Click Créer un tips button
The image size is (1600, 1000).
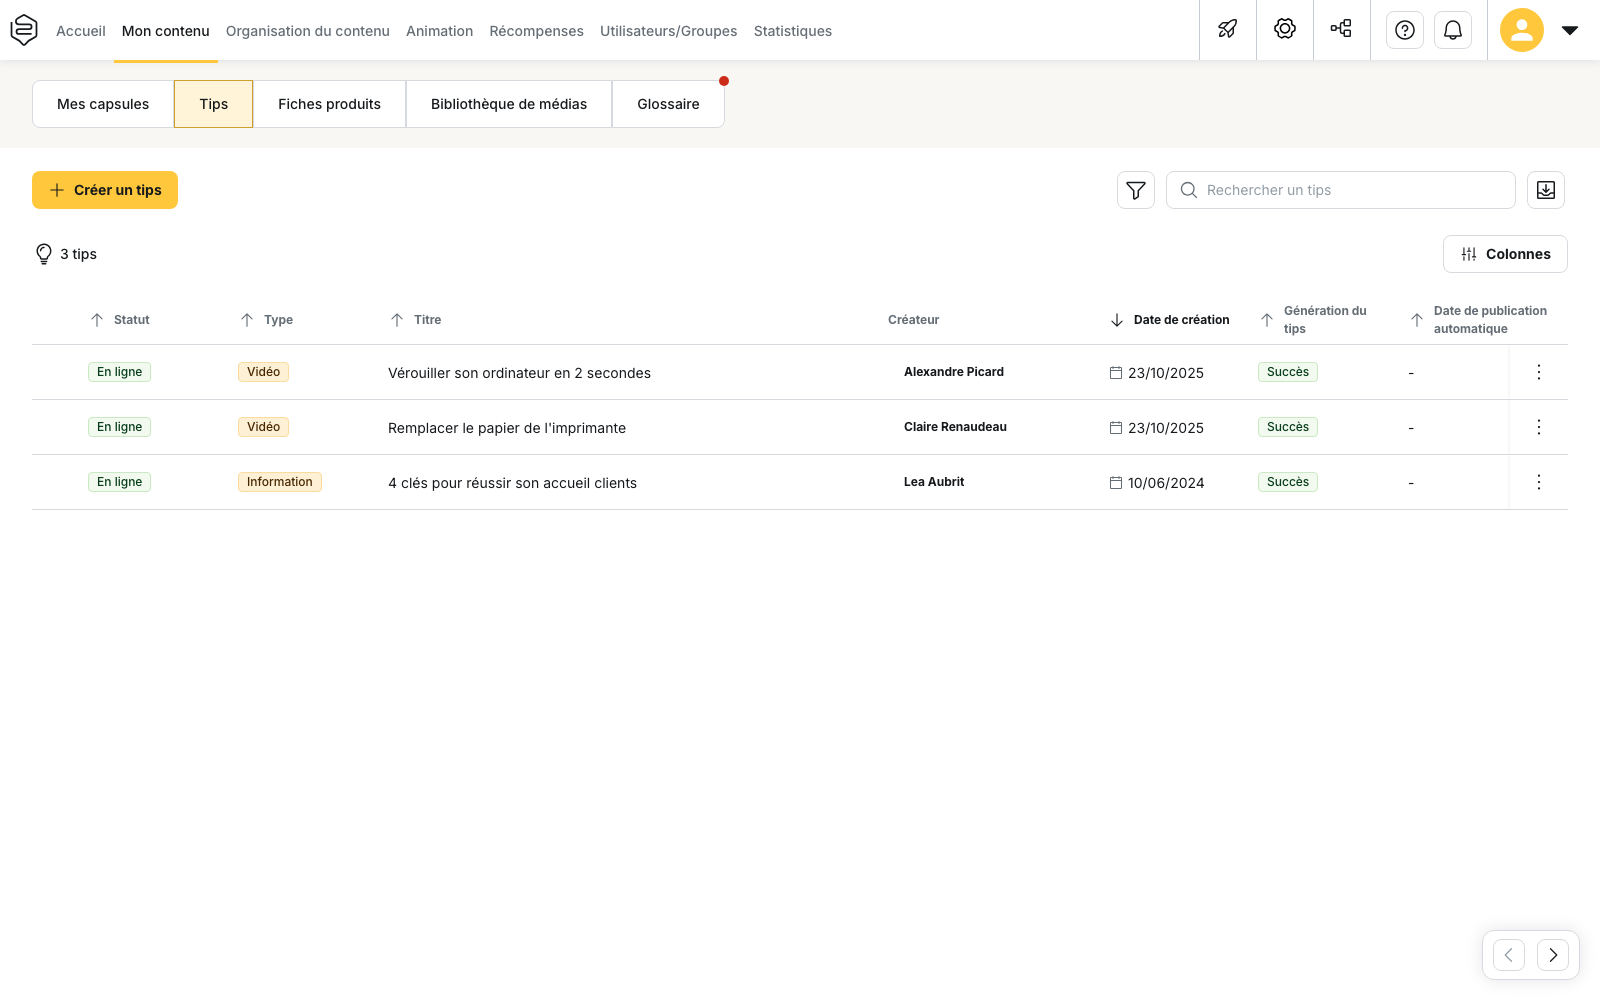click(x=105, y=190)
